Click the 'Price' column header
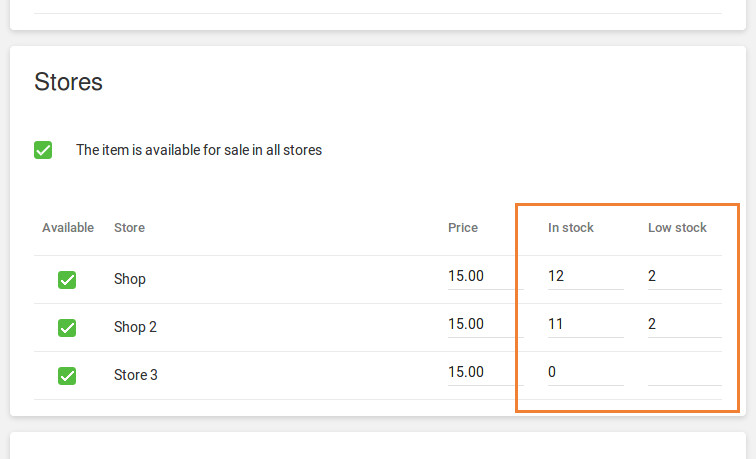756x459 pixels. pos(463,228)
